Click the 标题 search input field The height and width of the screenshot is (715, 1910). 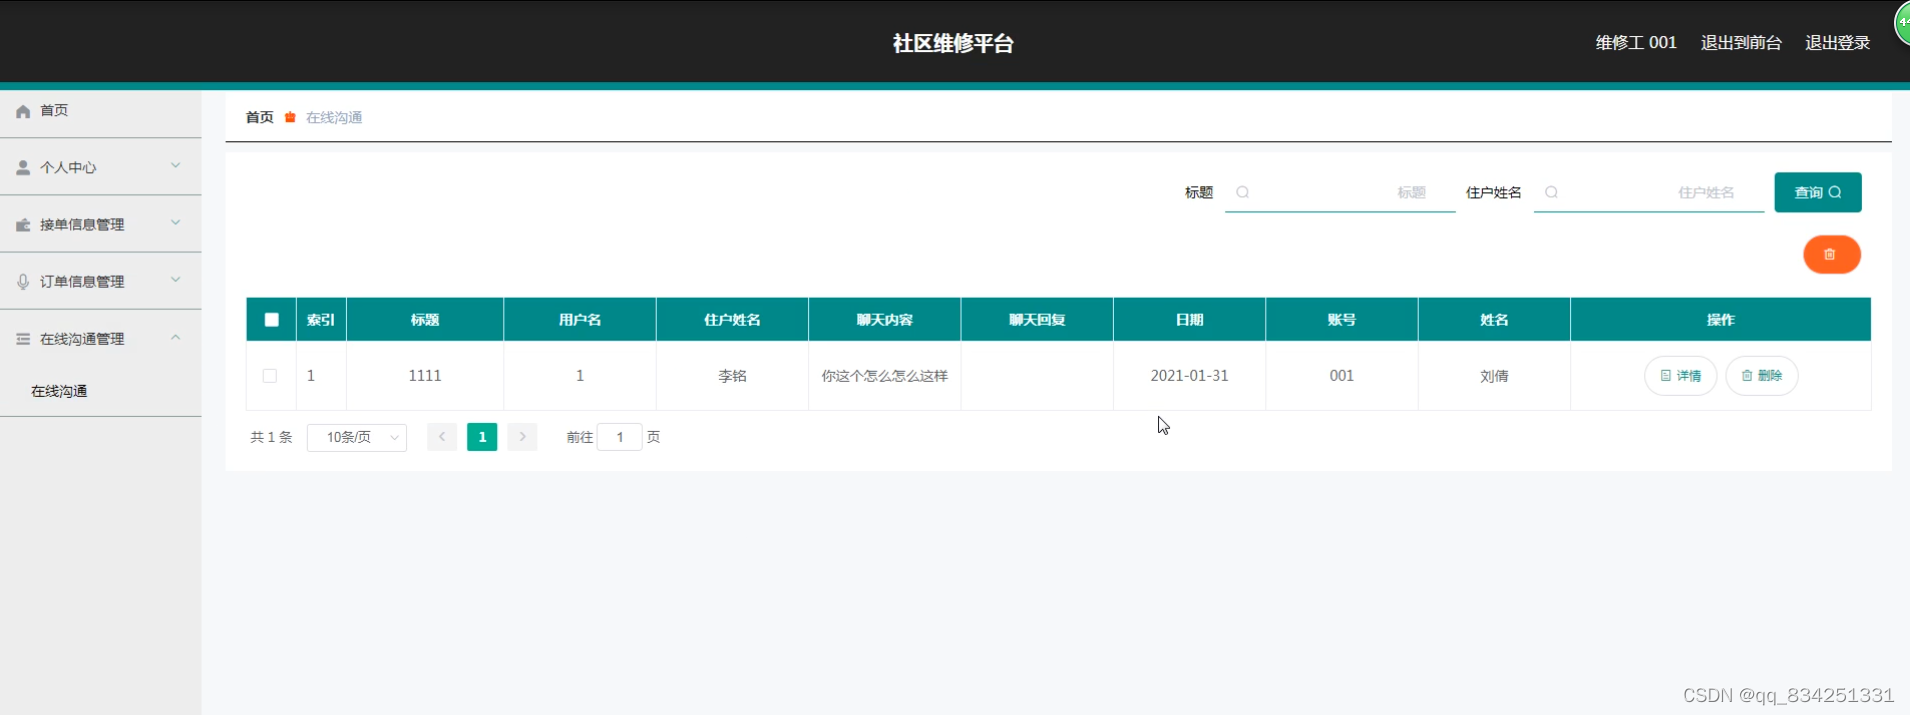click(x=1340, y=192)
